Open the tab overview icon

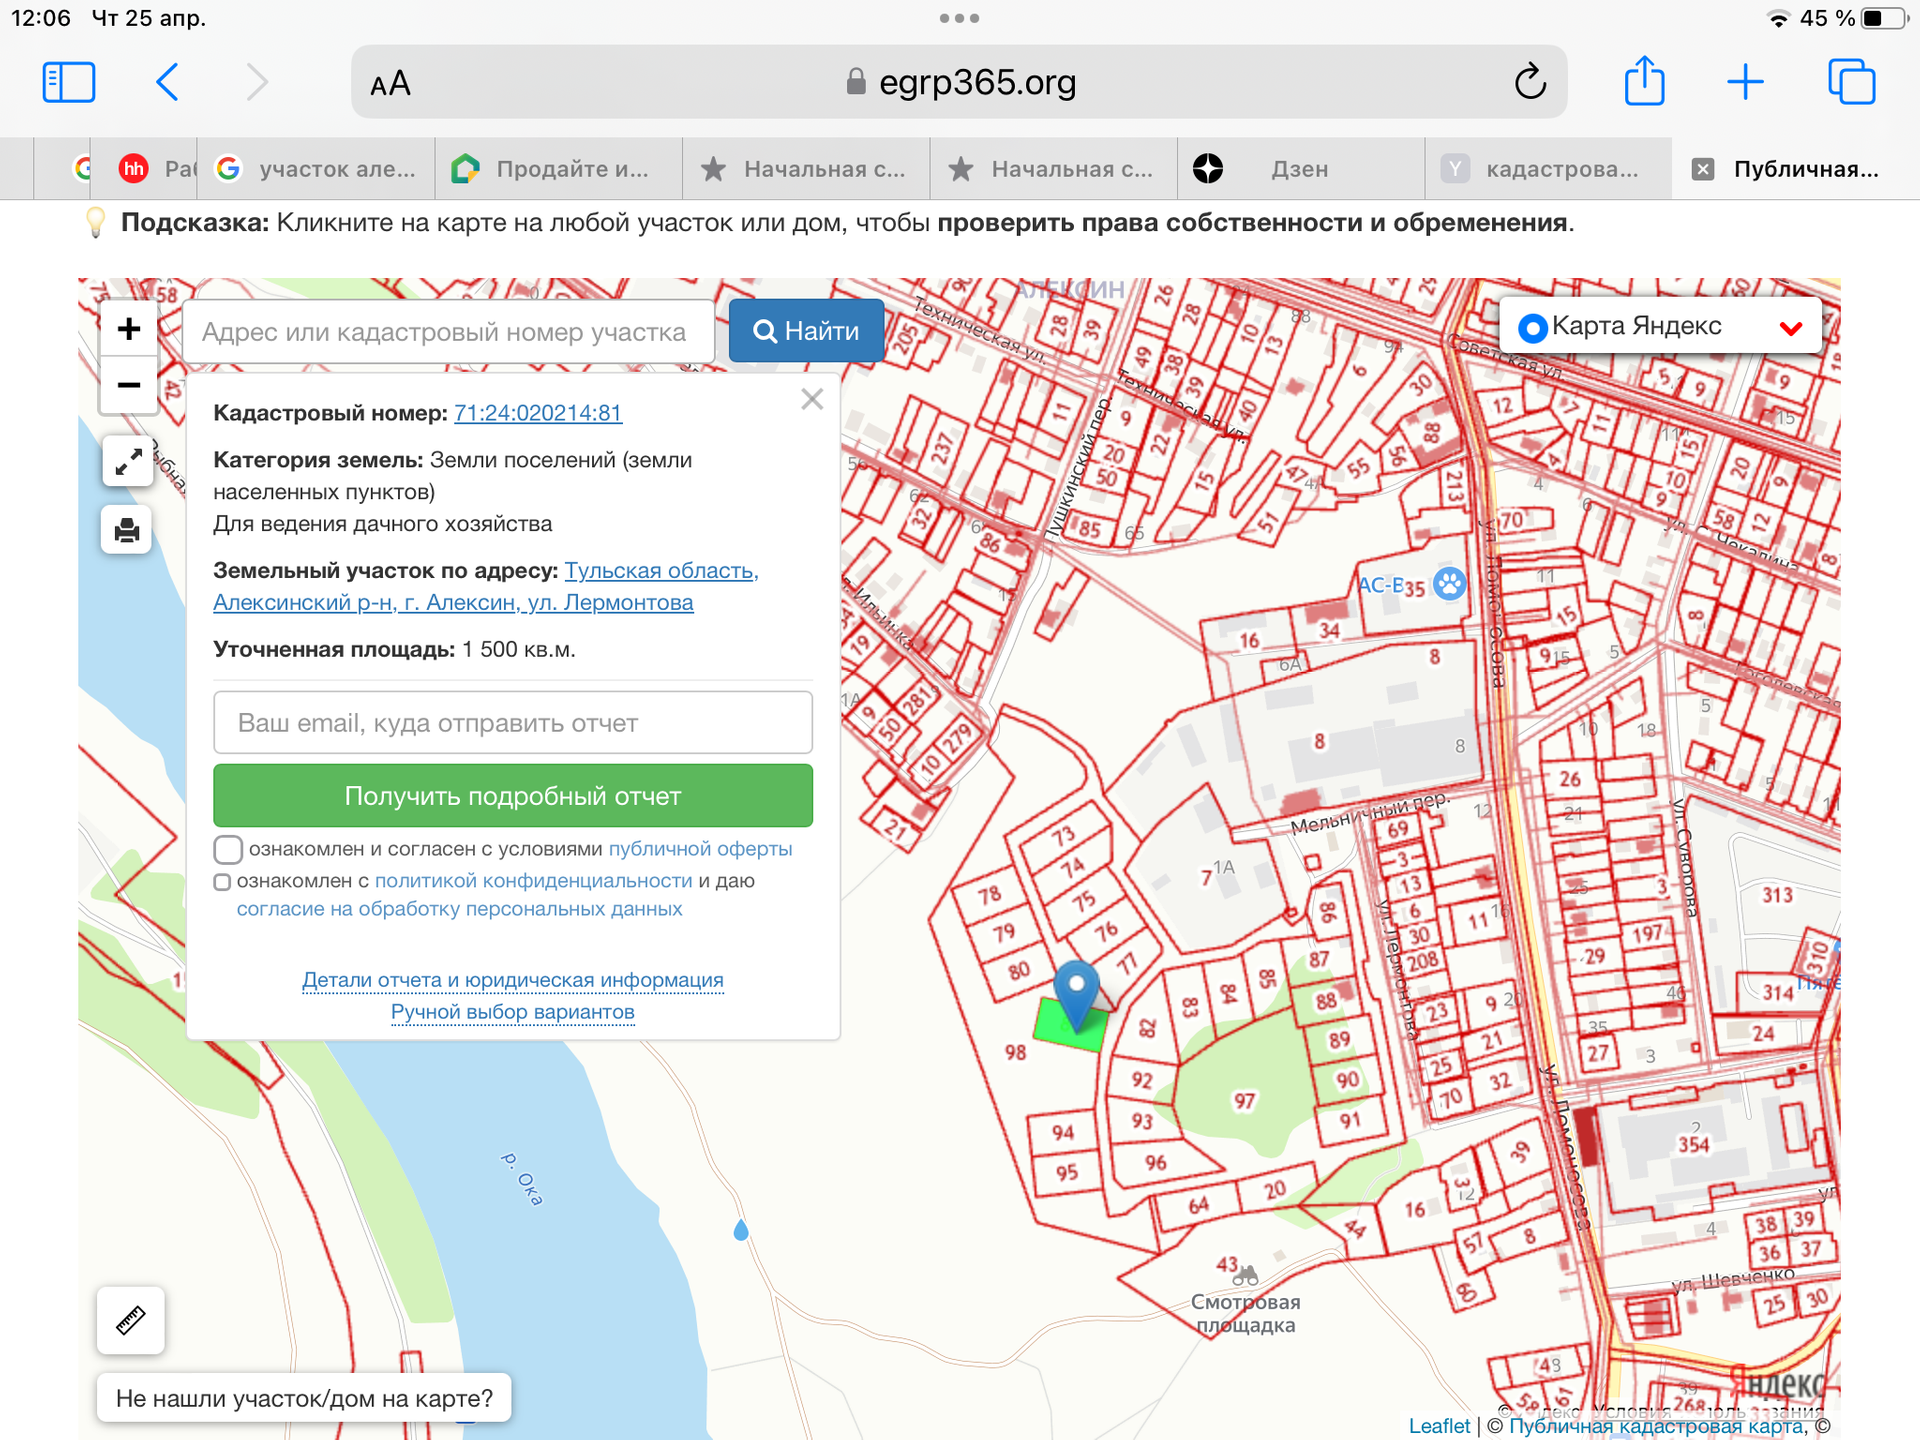pyautogui.click(x=1851, y=82)
